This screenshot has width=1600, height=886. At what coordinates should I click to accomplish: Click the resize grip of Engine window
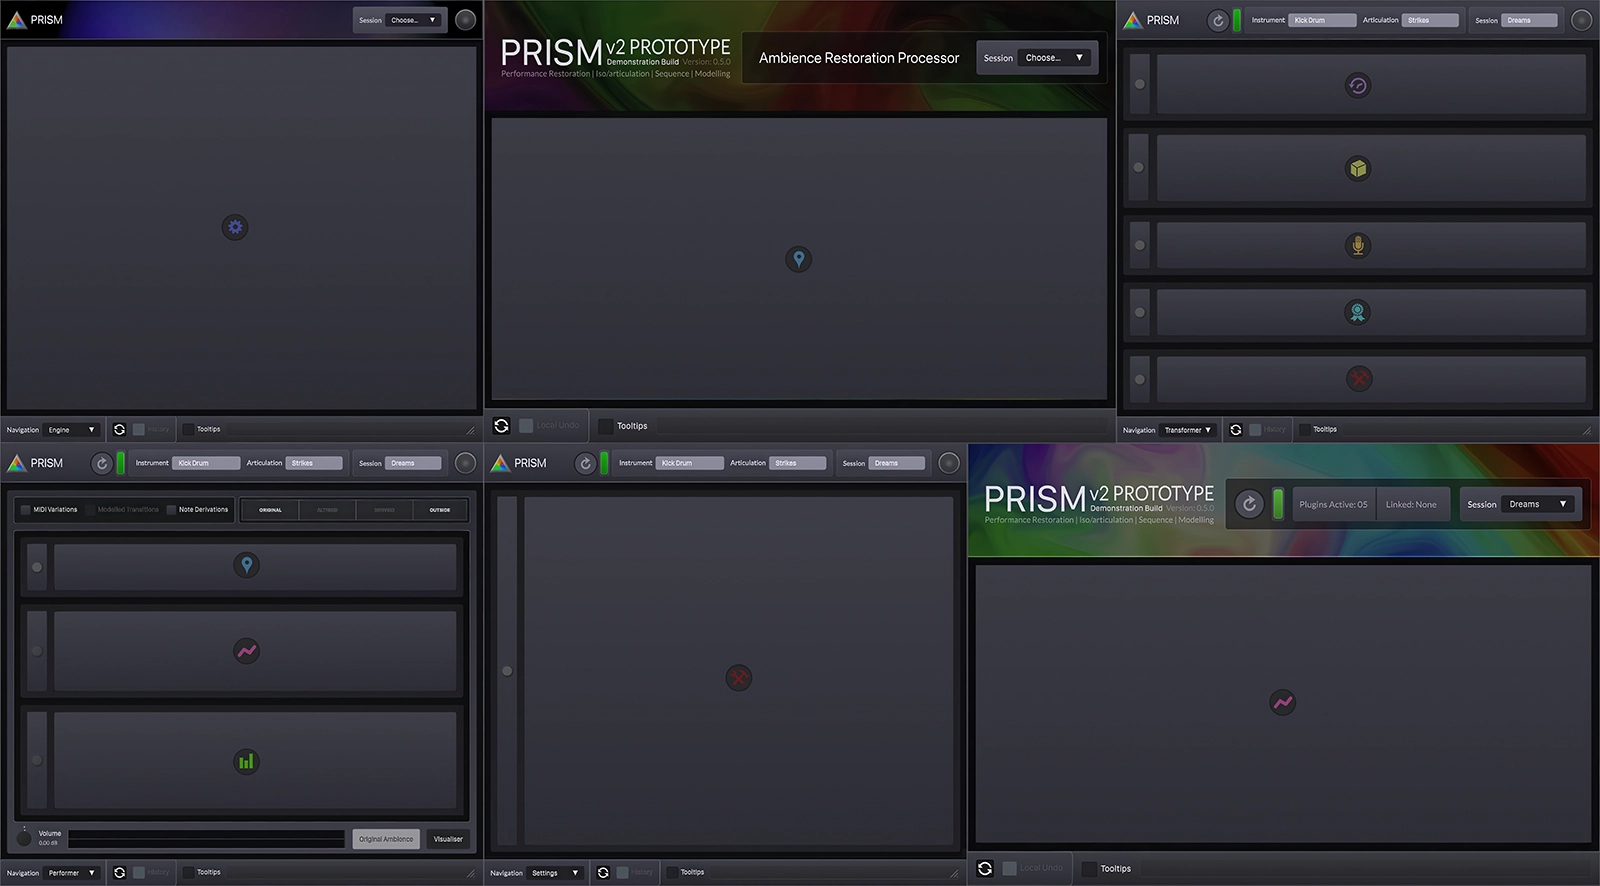(470, 430)
